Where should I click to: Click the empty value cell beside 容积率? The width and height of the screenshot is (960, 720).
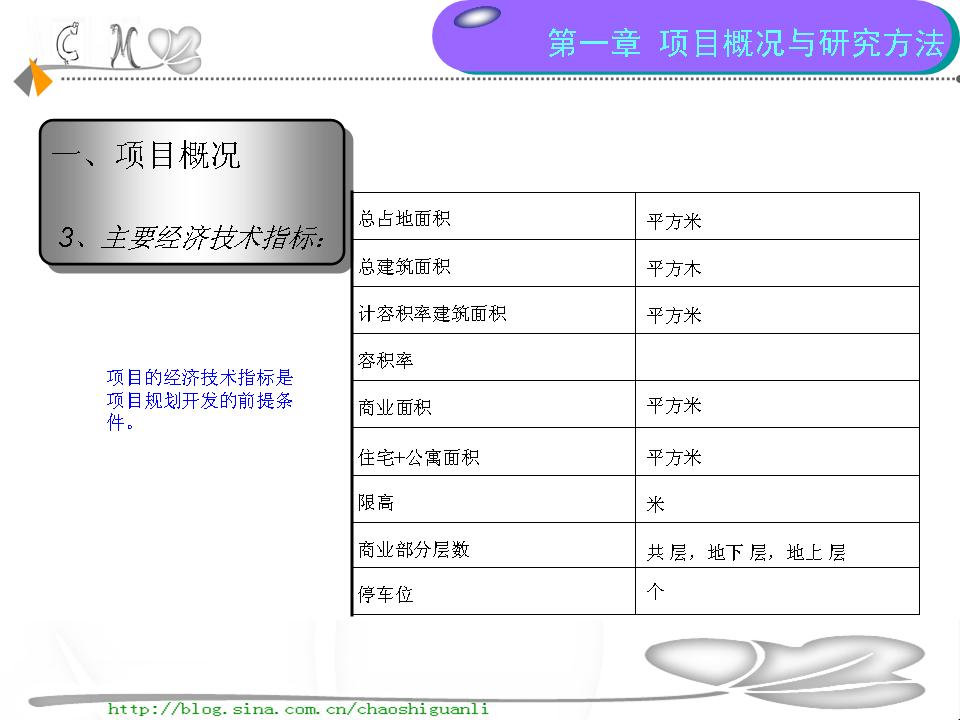pyautogui.click(x=777, y=357)
